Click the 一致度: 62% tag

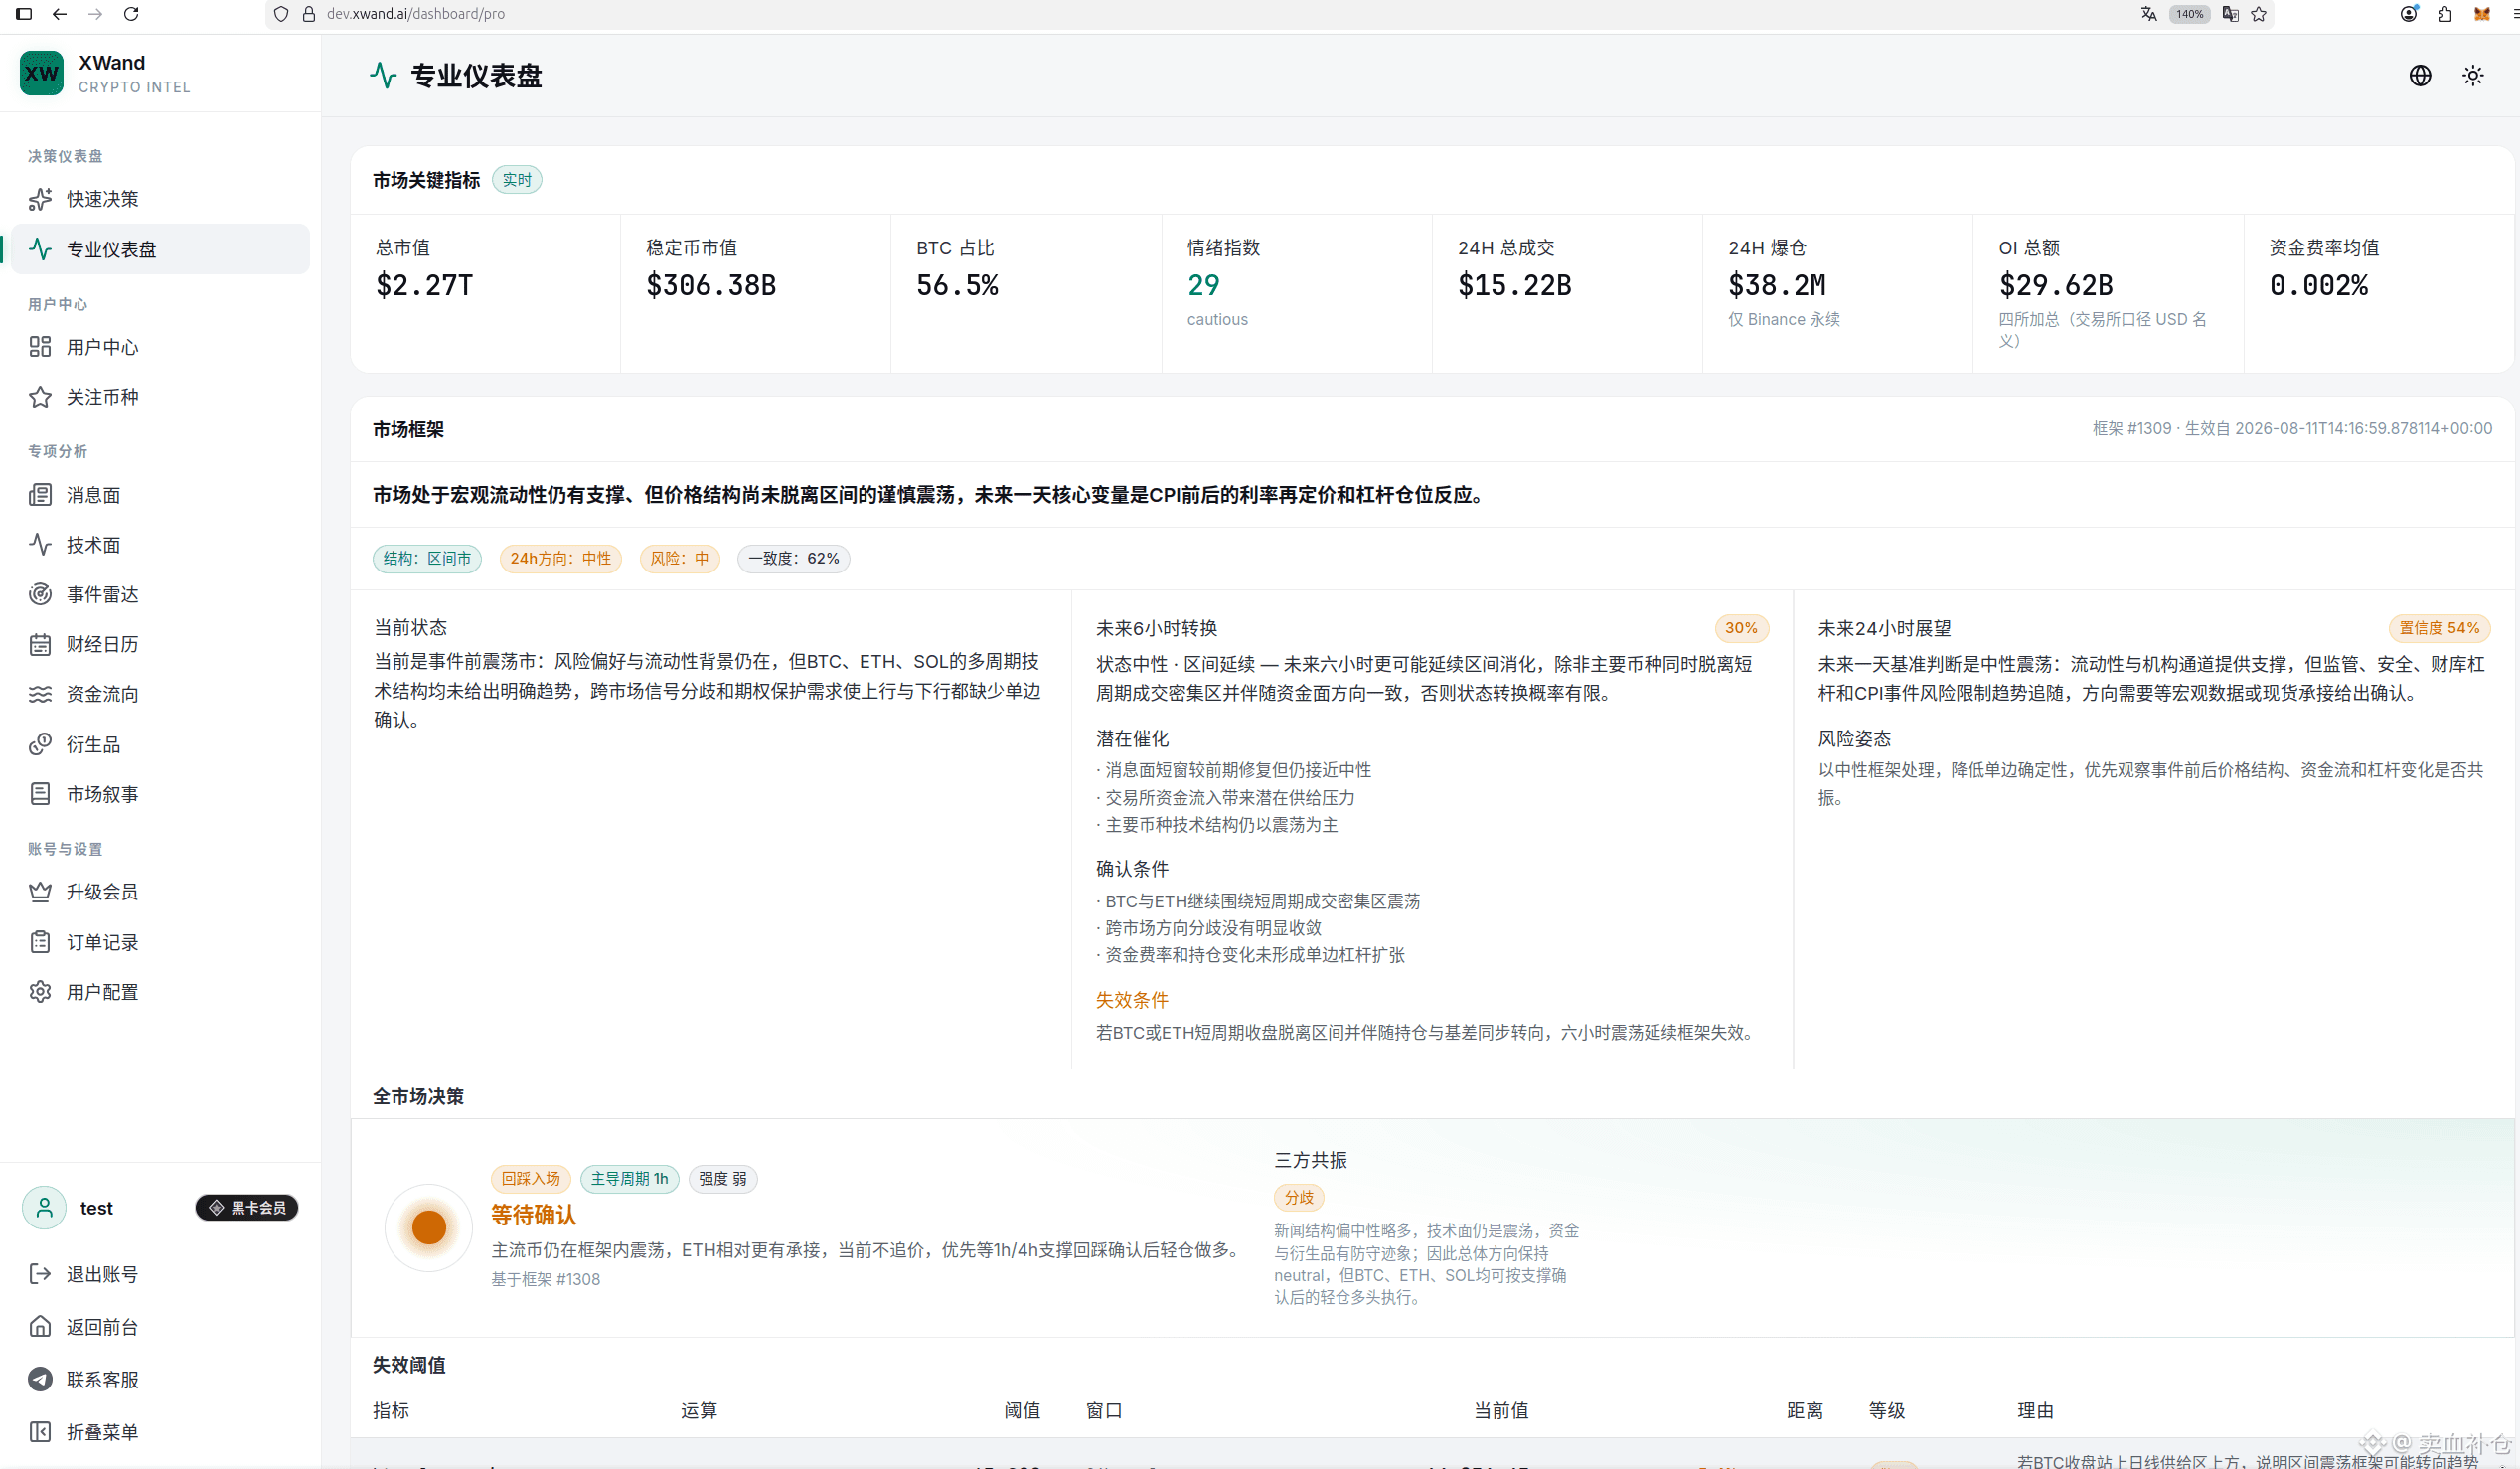click(794, 558)
